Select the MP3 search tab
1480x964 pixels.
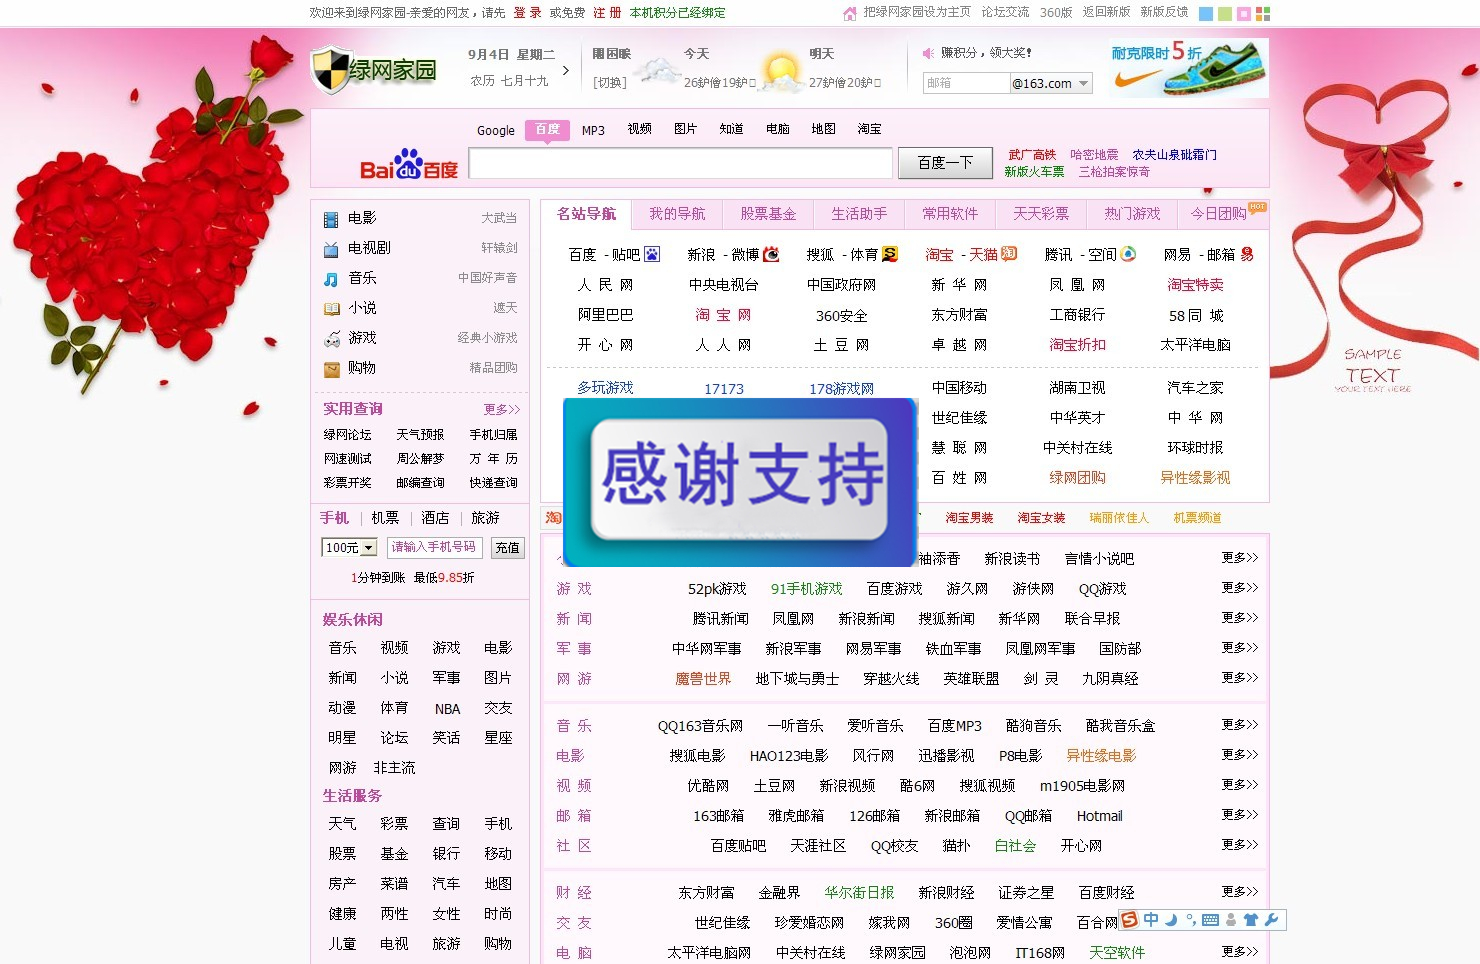pyautogui.click(x=593, y=130)
